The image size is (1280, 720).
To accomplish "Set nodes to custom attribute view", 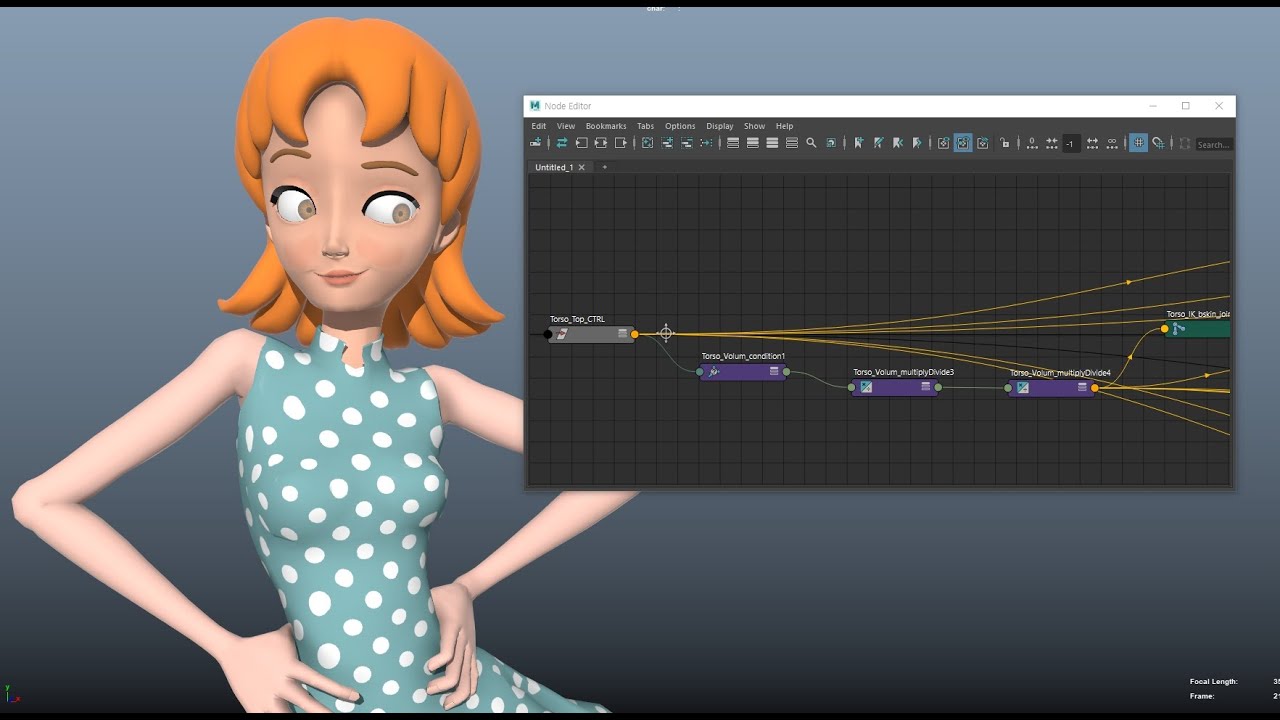I will [792, 143].
